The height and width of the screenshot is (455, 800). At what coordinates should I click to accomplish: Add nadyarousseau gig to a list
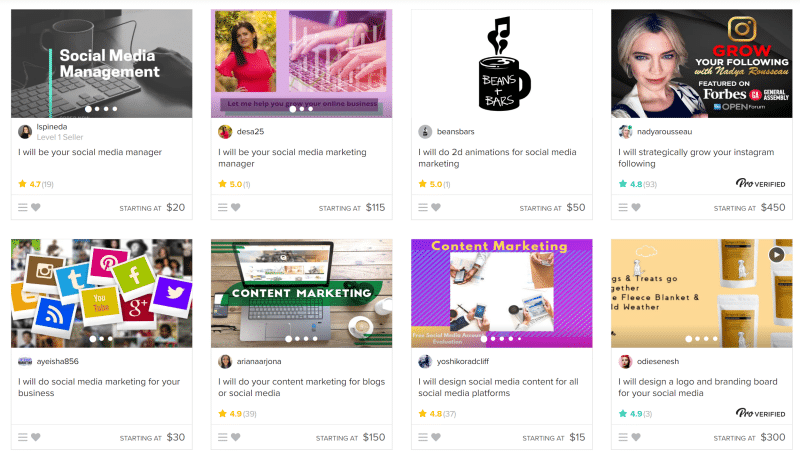(x=623, y=208)
